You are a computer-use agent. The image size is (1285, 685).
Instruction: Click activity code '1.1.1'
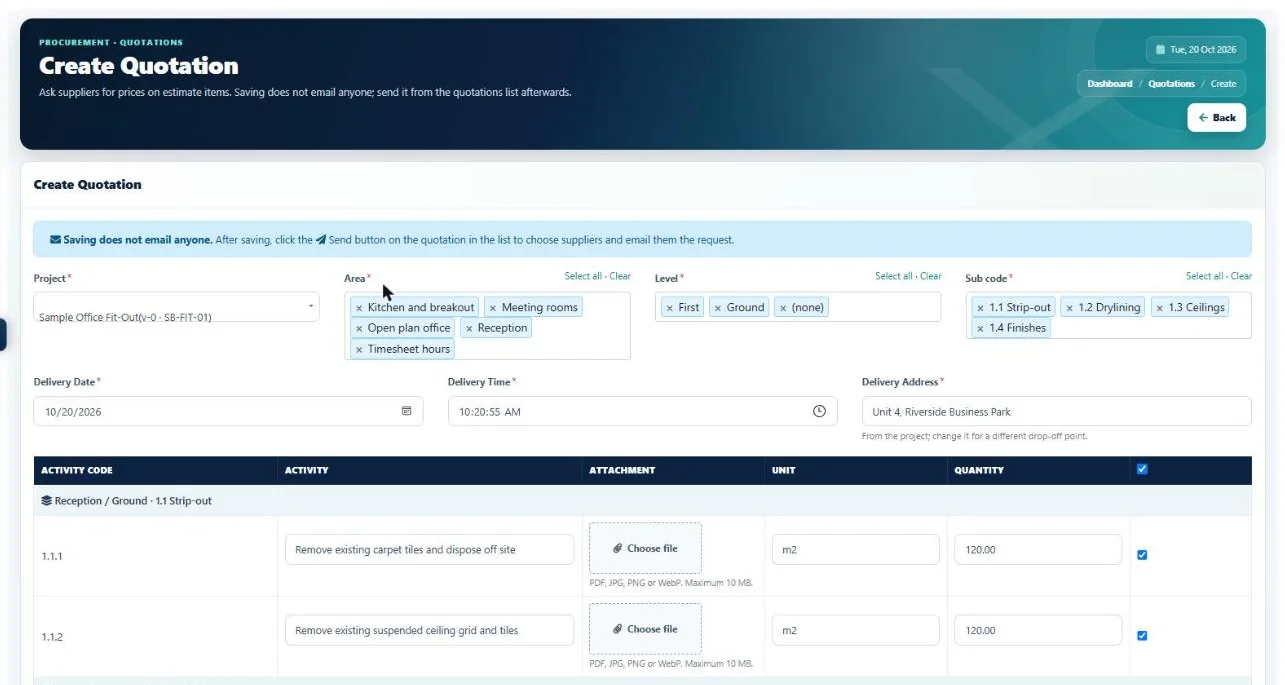[x=52, y=556]
